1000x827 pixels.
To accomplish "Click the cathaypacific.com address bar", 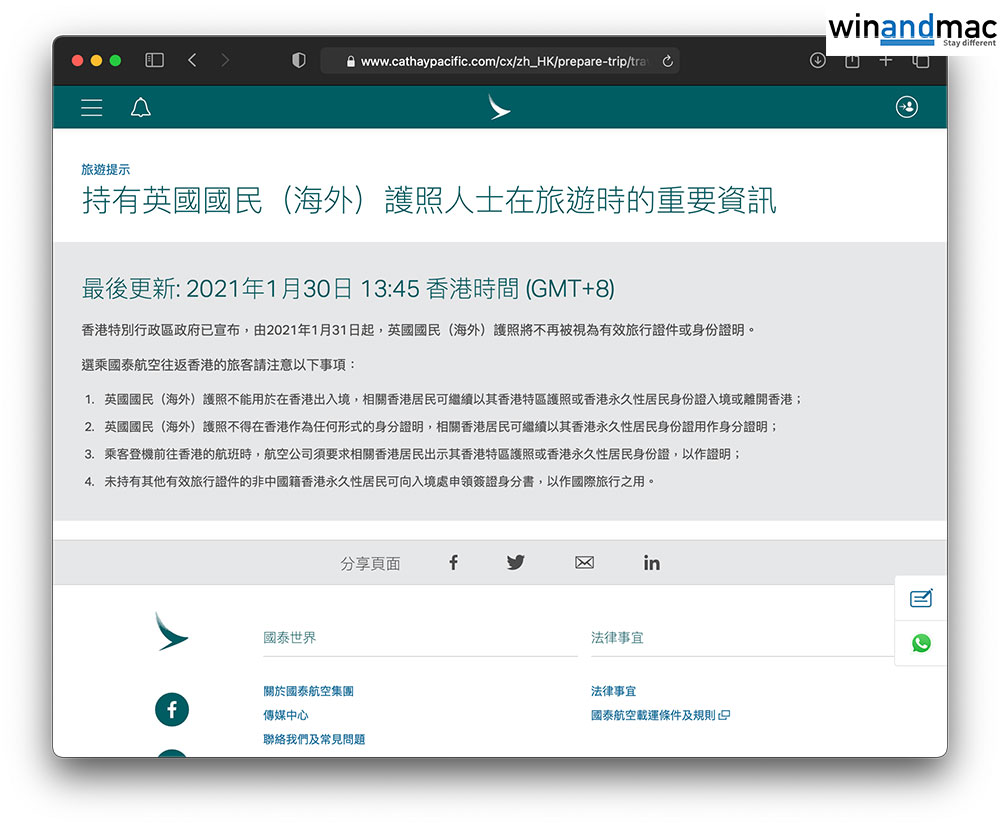I will pyautogui.click(x=500, y=61).
